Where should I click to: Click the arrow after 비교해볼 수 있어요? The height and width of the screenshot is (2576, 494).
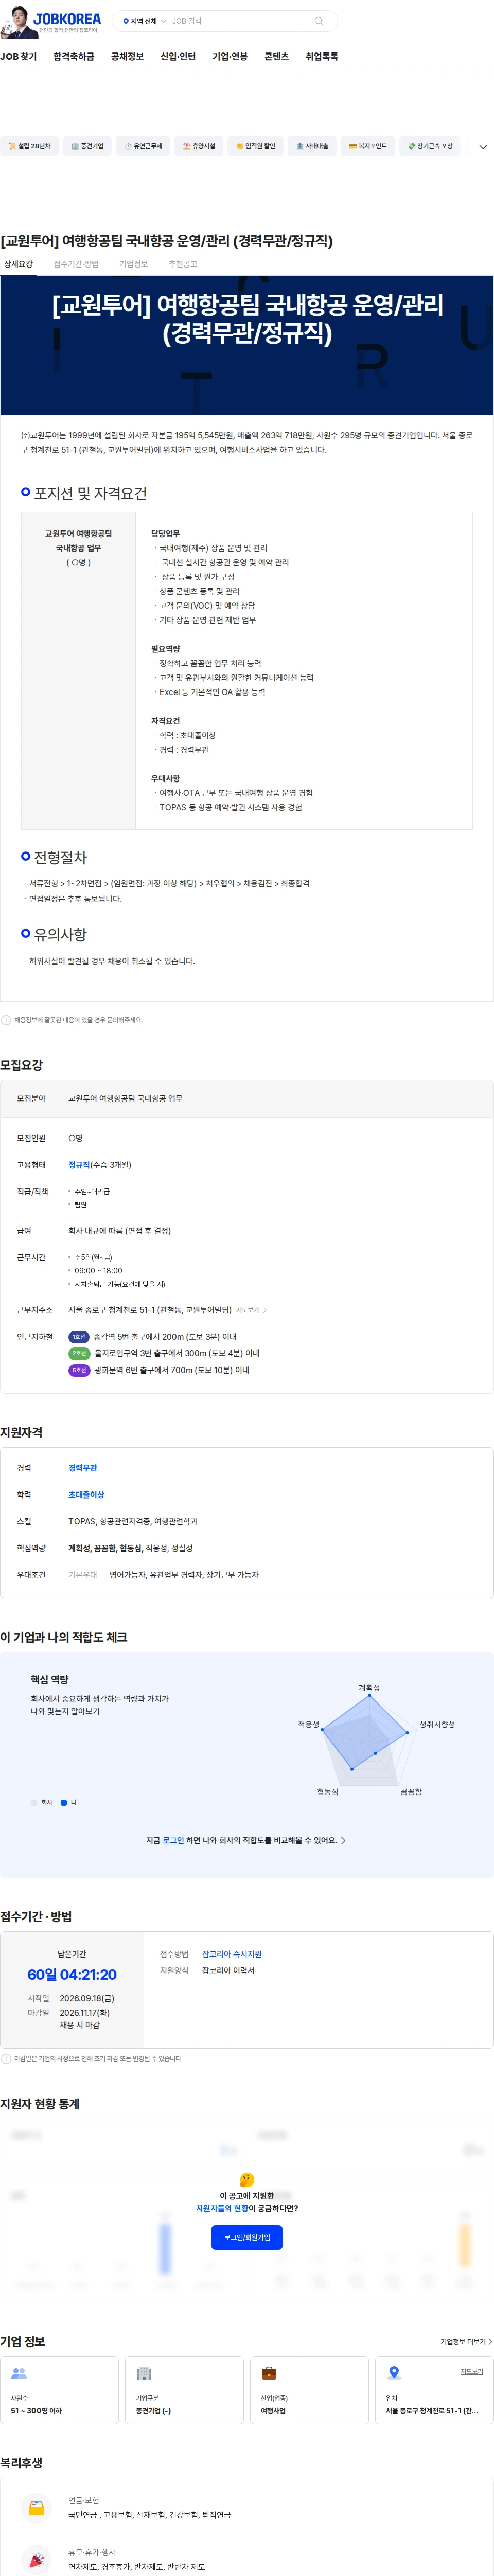click(344, 1840)
